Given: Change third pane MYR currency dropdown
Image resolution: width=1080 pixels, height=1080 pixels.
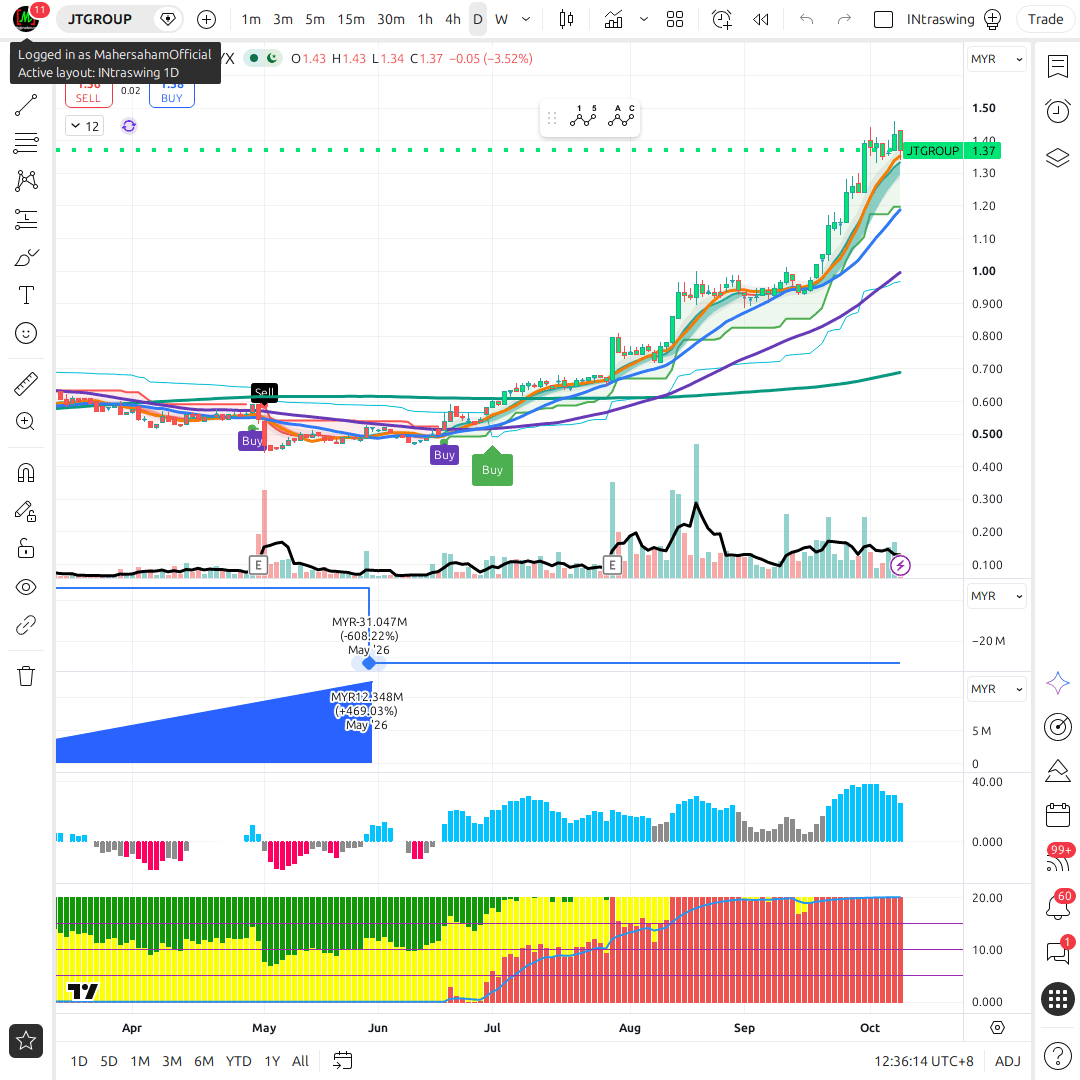Looking at the screenshot, I should pyautogui.click(x=996, y=689).
